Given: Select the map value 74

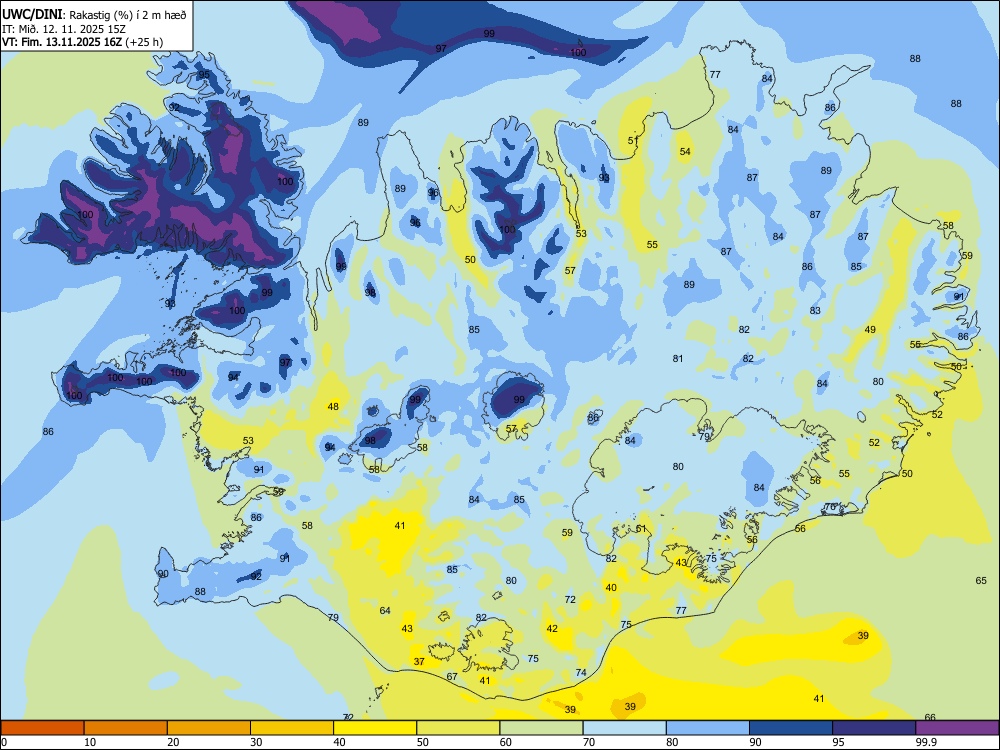Looking at the screenshot, I should pos(581,672).
